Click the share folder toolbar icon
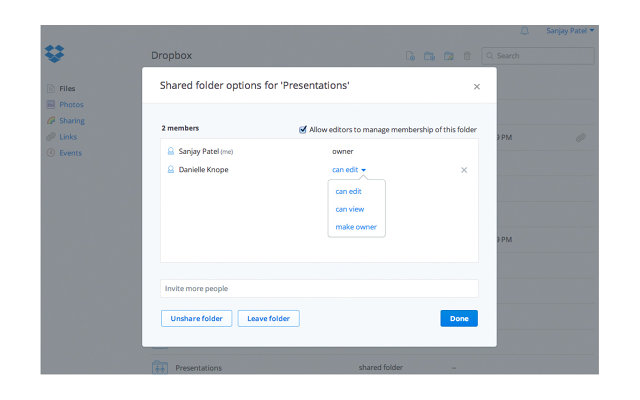Screen dimensions: 640x400 click(x=449, y=56)
